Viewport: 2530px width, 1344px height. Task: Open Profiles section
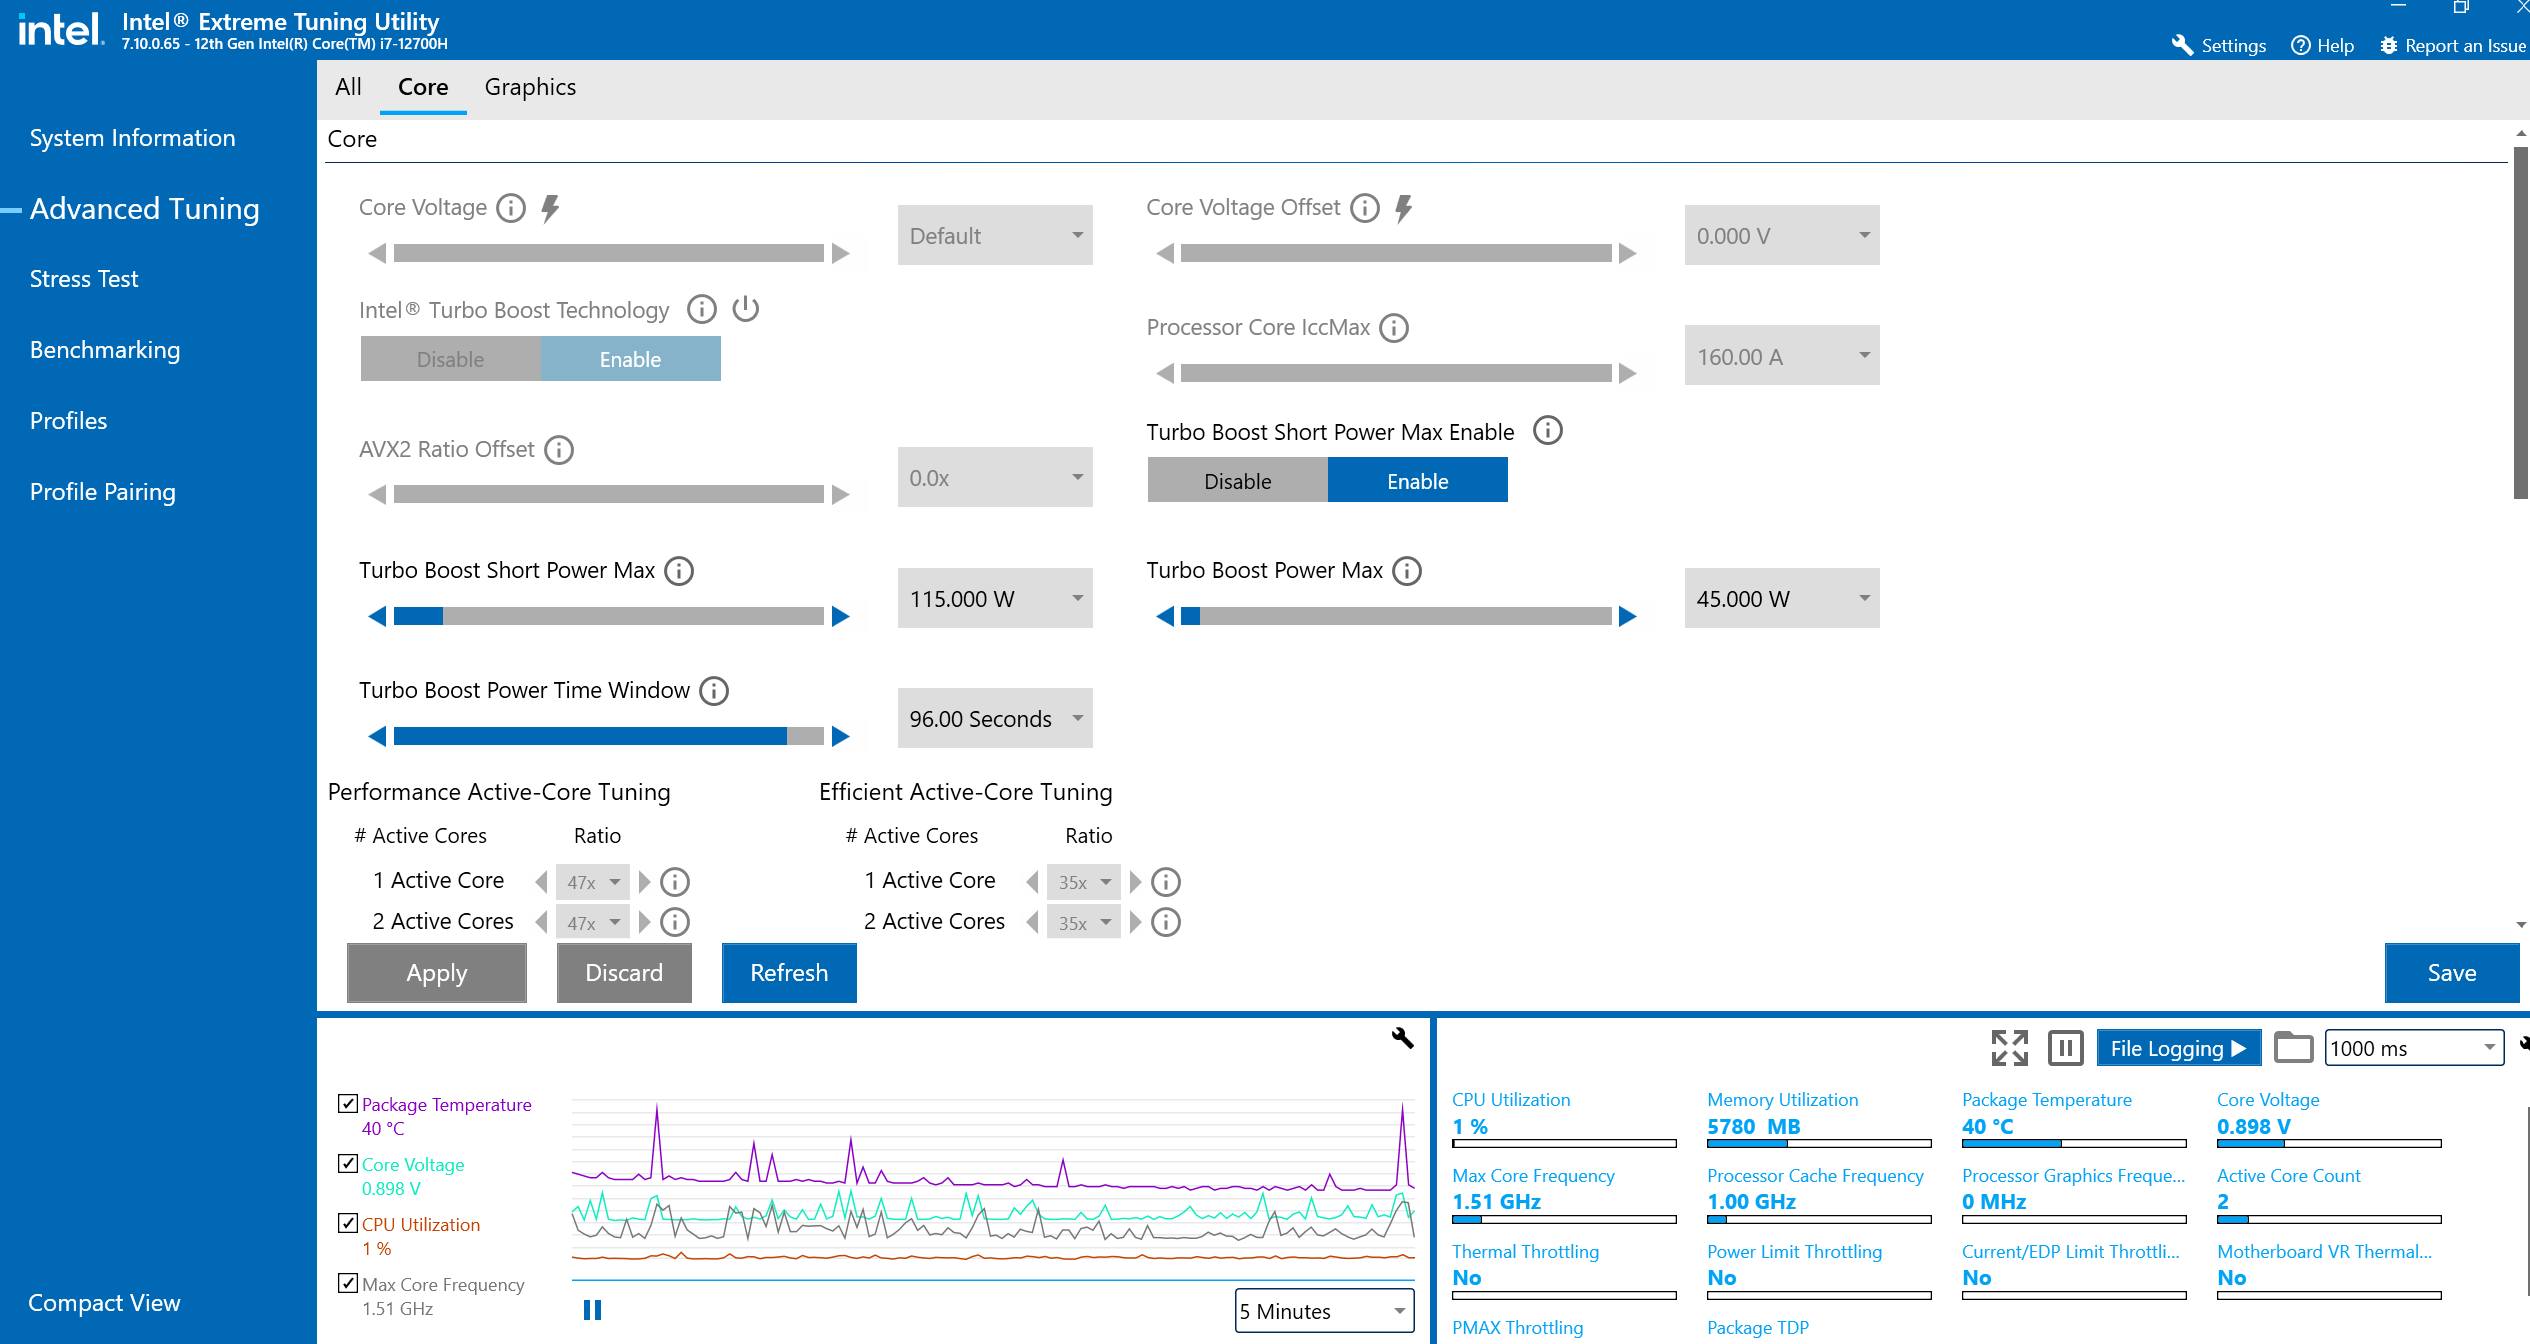click(68, 421)
